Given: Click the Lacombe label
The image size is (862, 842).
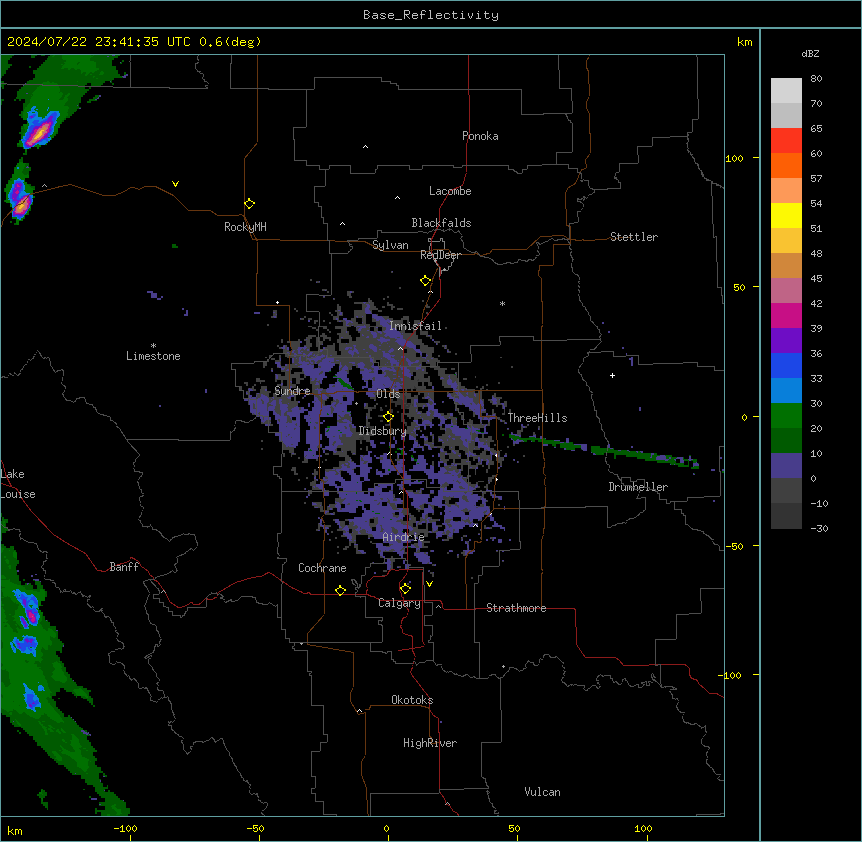Looking at the screenshot, I should [x=450, y=191].
